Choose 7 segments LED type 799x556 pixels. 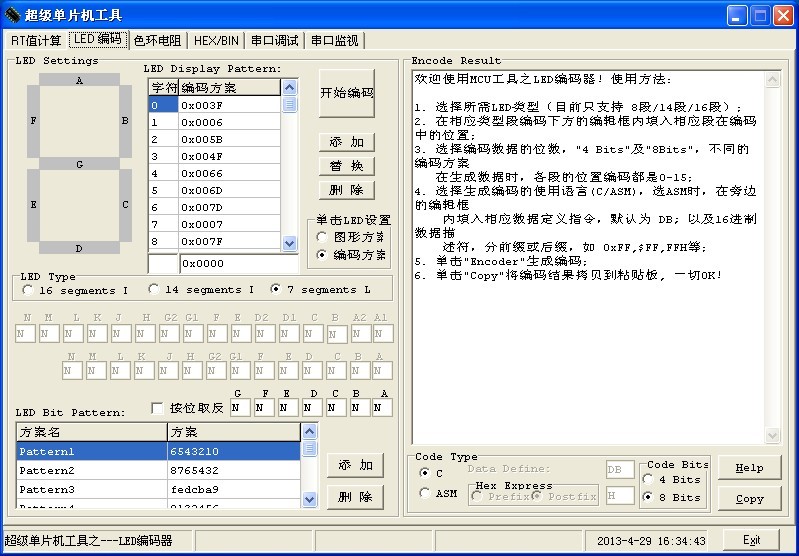tap(321, 289)
